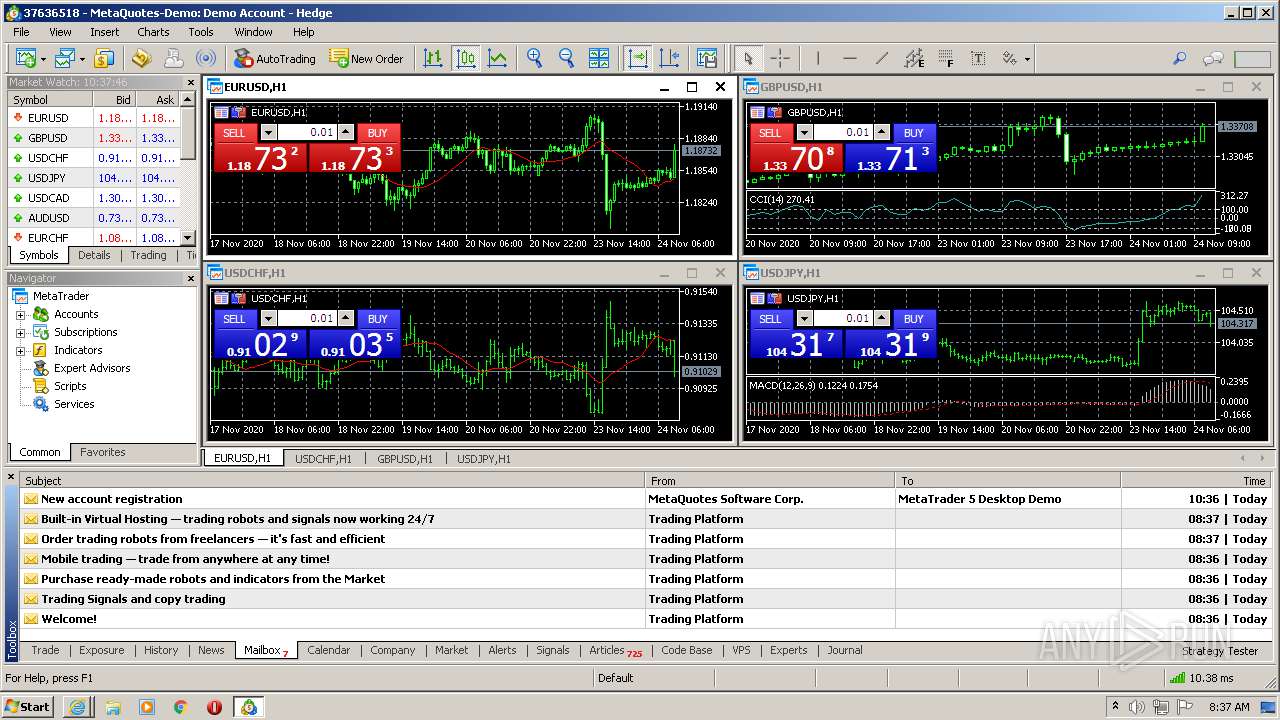Open the chat speech-bubble icon
Image resolution: width=1280 pixels, height=720 pixels.
click(x=1213, y=59)
